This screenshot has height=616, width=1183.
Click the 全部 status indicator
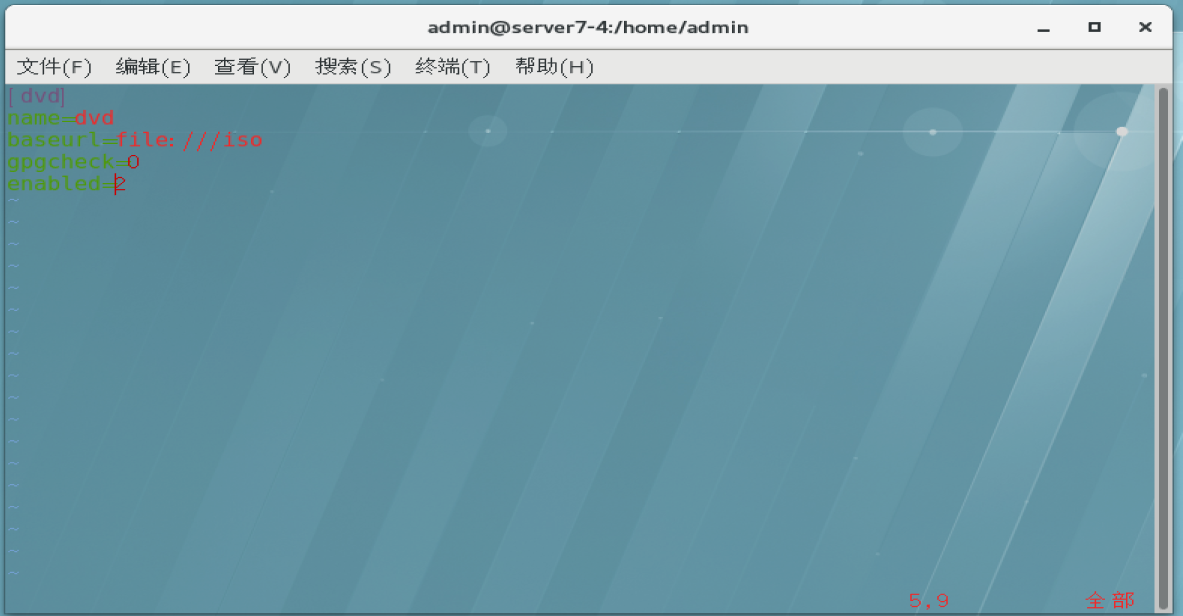1110,601
